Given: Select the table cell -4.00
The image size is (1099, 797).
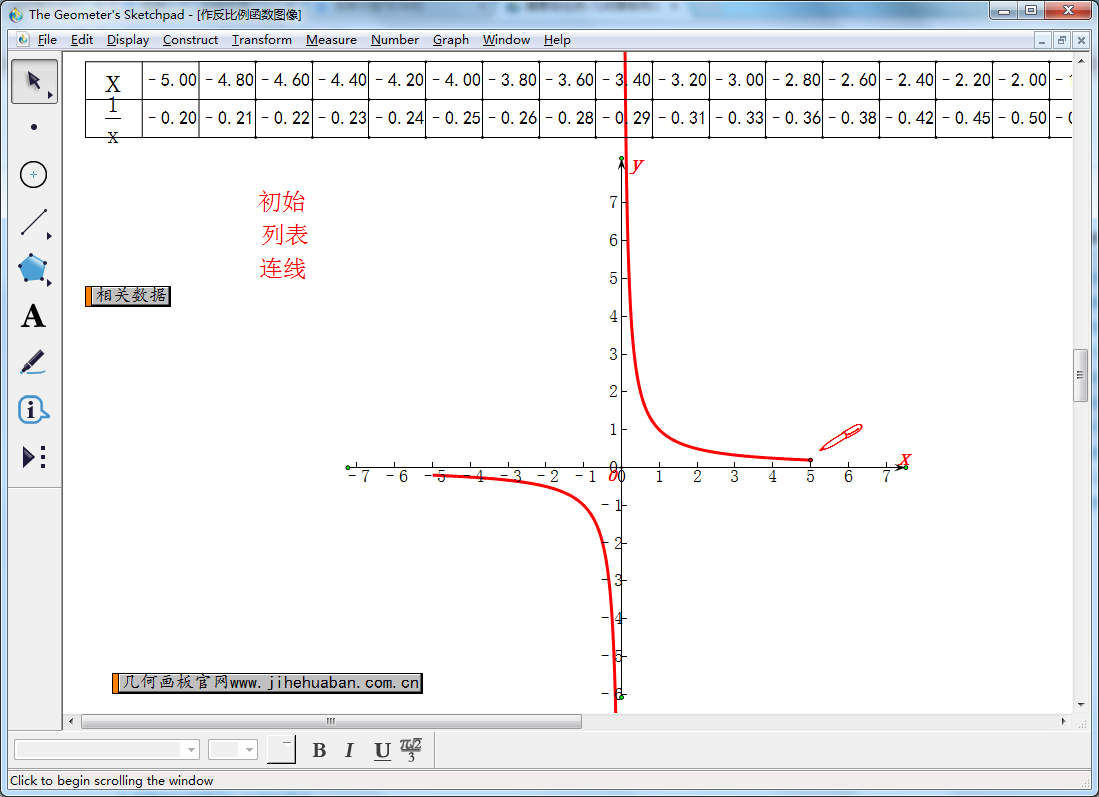Looking at the screenshot, I should [x=454, y=80].
